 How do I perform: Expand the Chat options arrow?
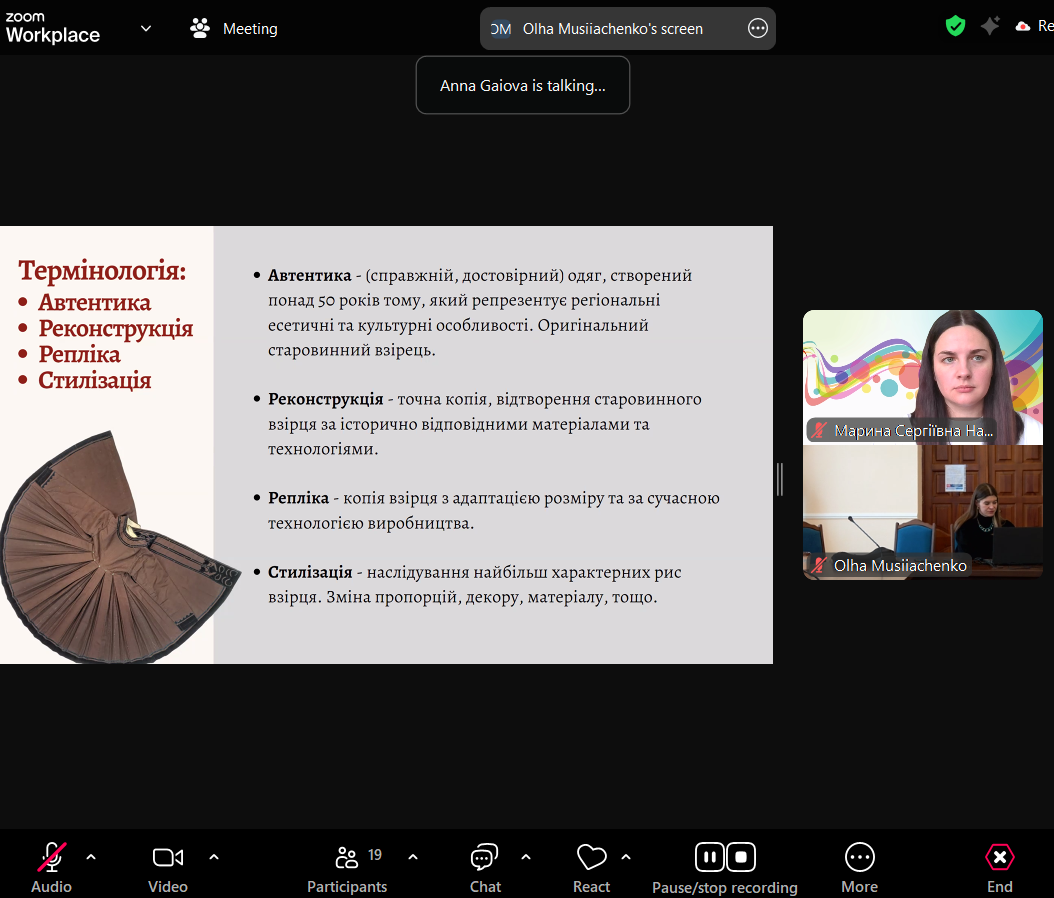point(526,857)
